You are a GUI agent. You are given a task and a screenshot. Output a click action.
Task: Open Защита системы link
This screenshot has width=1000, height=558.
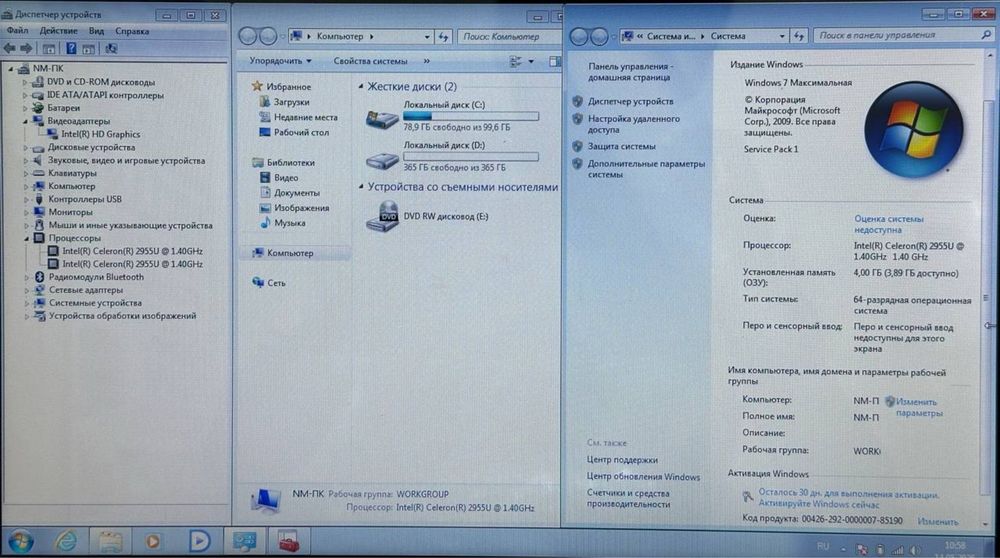[x=621, y=147]
